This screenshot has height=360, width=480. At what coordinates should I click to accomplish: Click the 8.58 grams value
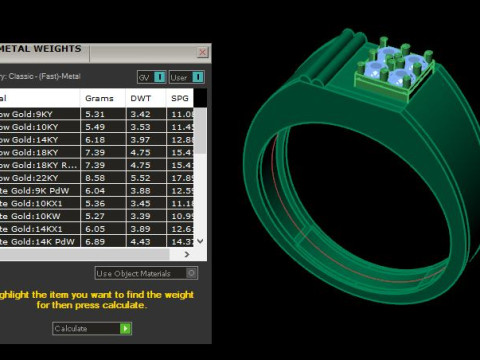coord(95,178)
